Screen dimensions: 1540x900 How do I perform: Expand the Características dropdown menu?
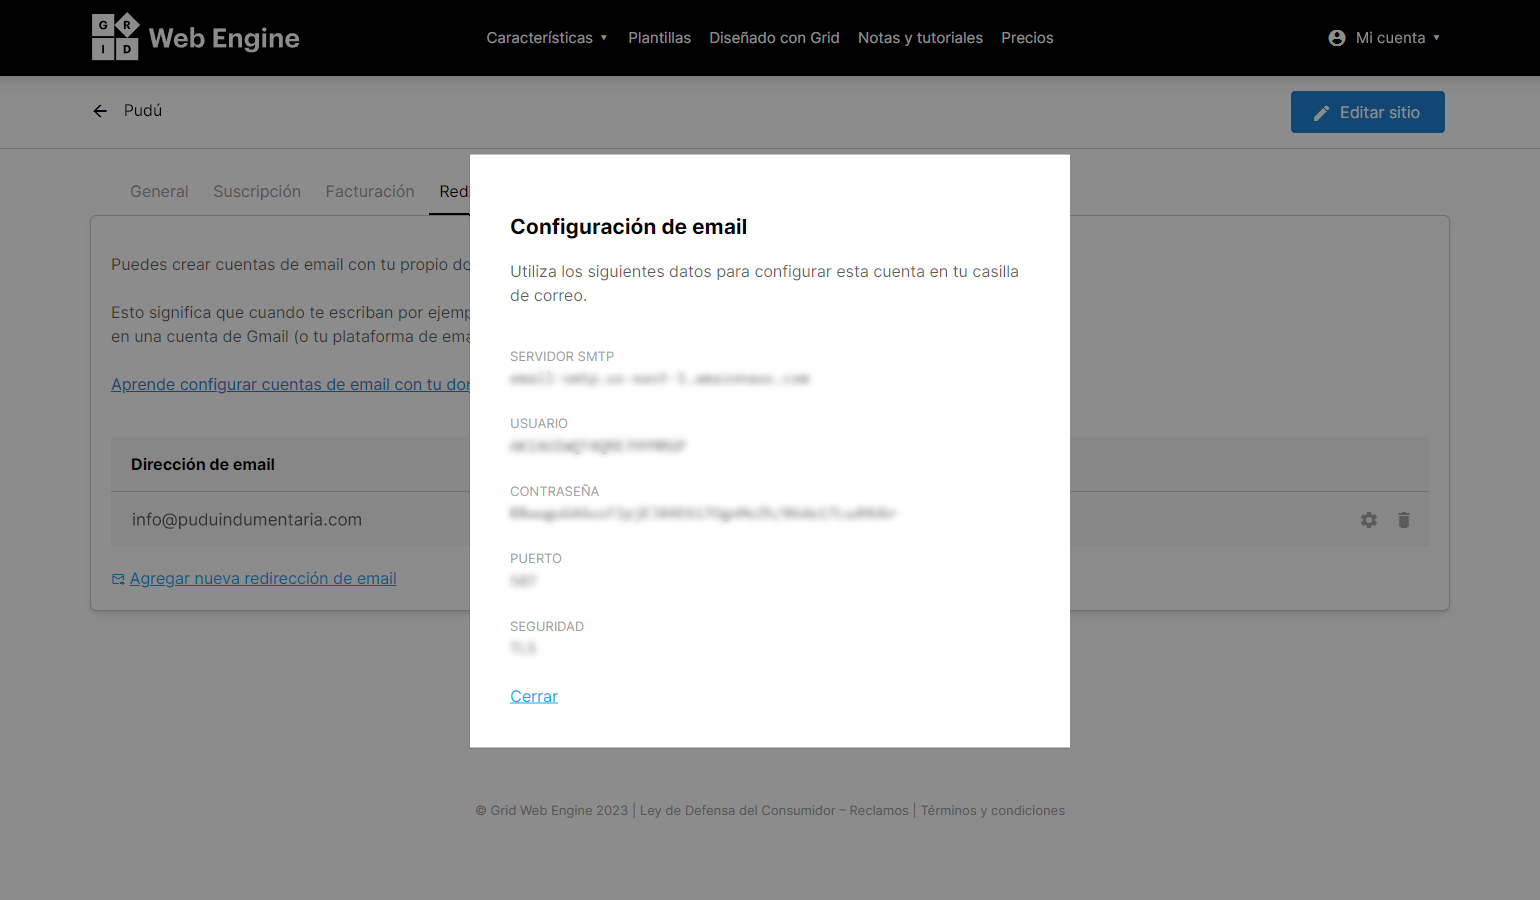(546, 38)
